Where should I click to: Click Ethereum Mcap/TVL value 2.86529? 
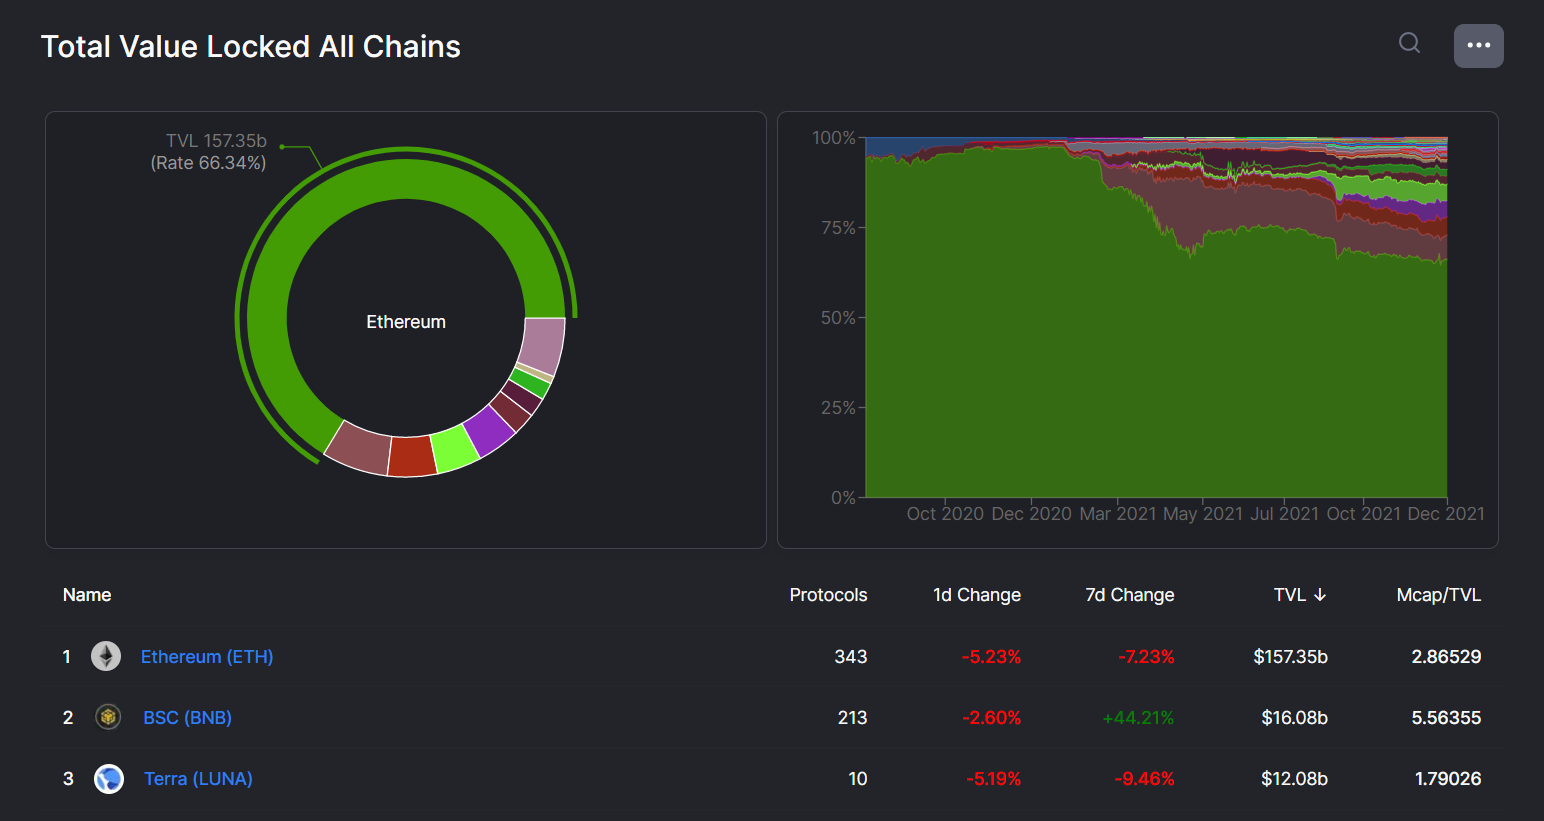point(1446,657)
